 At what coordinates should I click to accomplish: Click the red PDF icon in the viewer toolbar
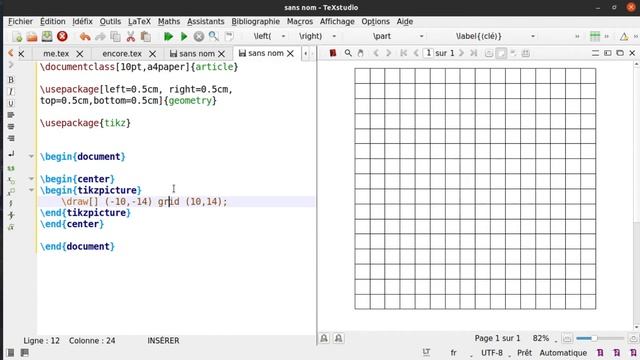[x=333, y=53]
